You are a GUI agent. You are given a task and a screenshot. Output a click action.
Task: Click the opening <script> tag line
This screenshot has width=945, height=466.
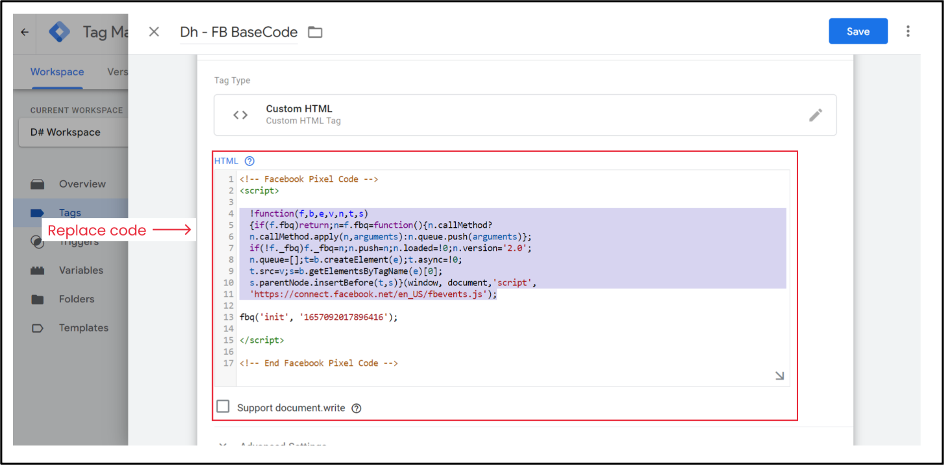[259, 190]
